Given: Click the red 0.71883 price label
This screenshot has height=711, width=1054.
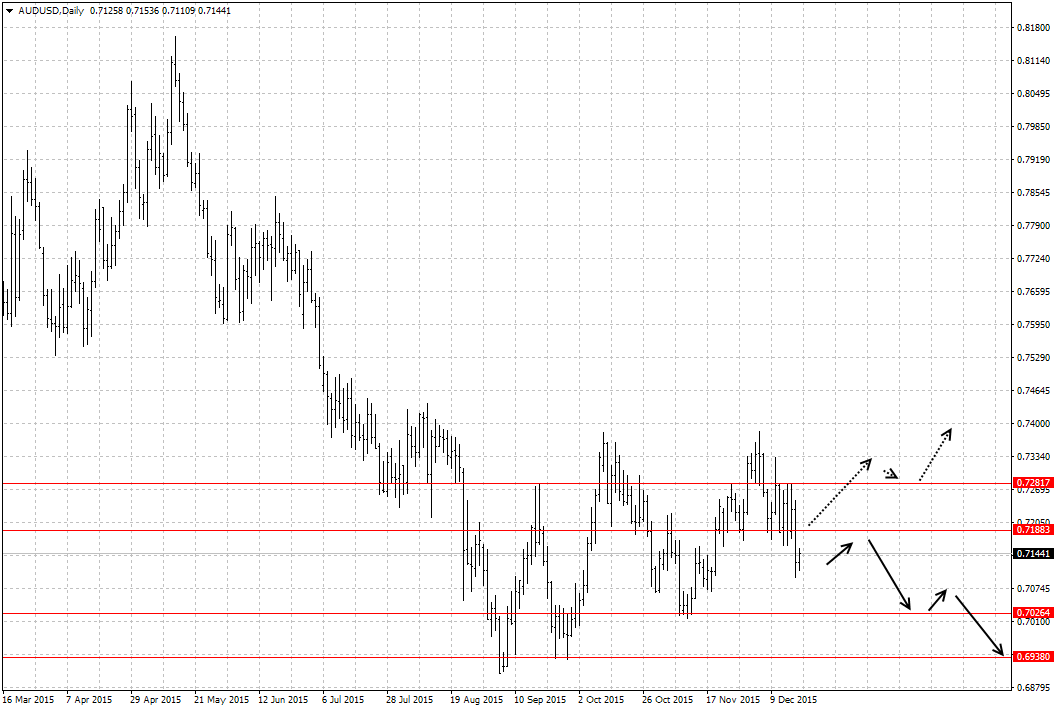Looking at the screenshot, I should 1032,530.
